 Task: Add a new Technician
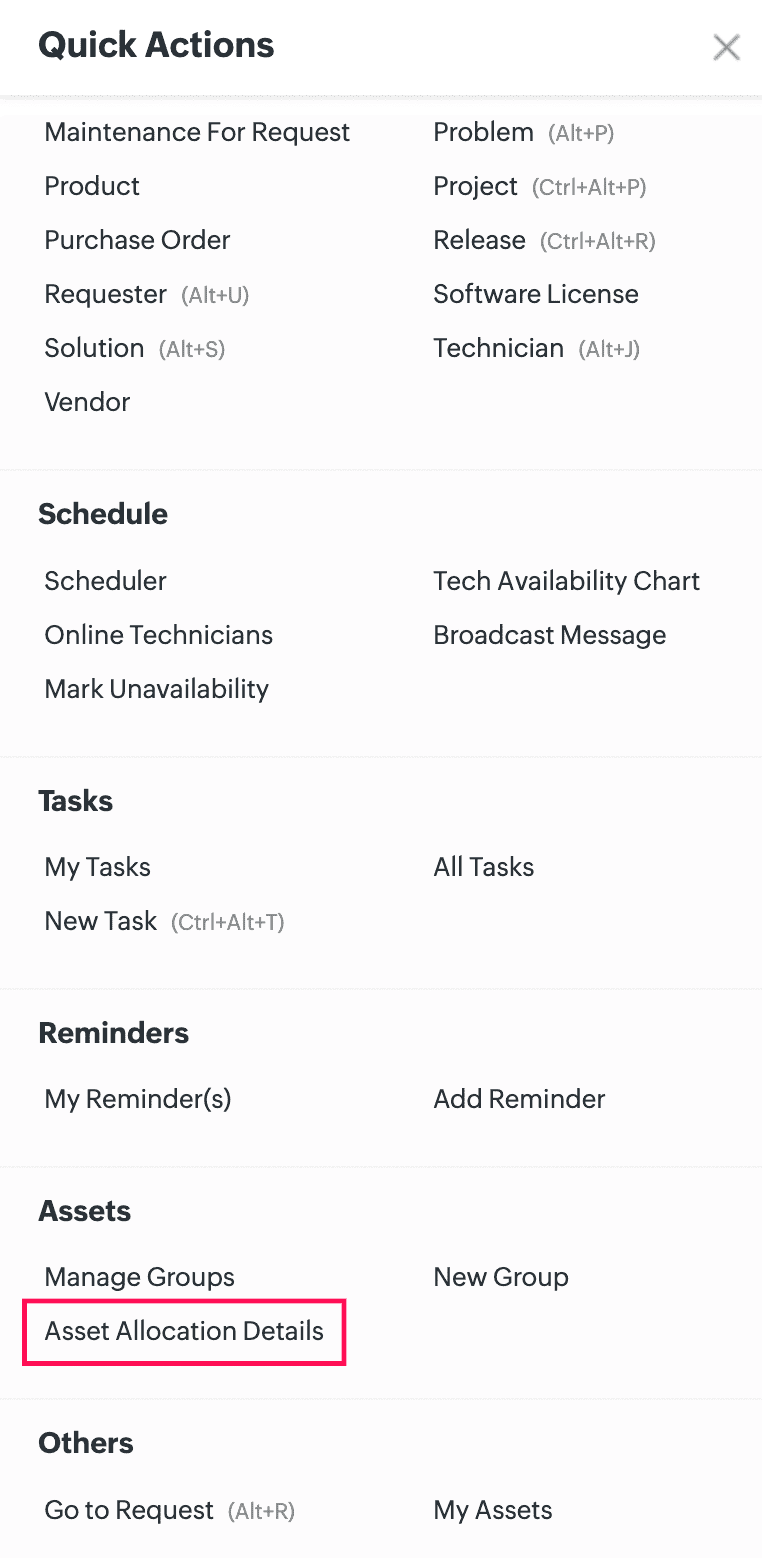(498, 349)
